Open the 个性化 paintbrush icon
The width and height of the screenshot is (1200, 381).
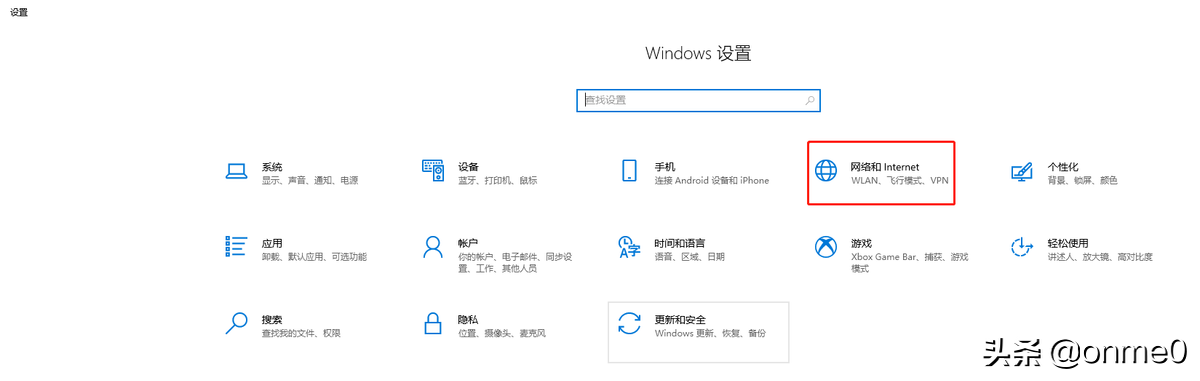(1022, 172)
